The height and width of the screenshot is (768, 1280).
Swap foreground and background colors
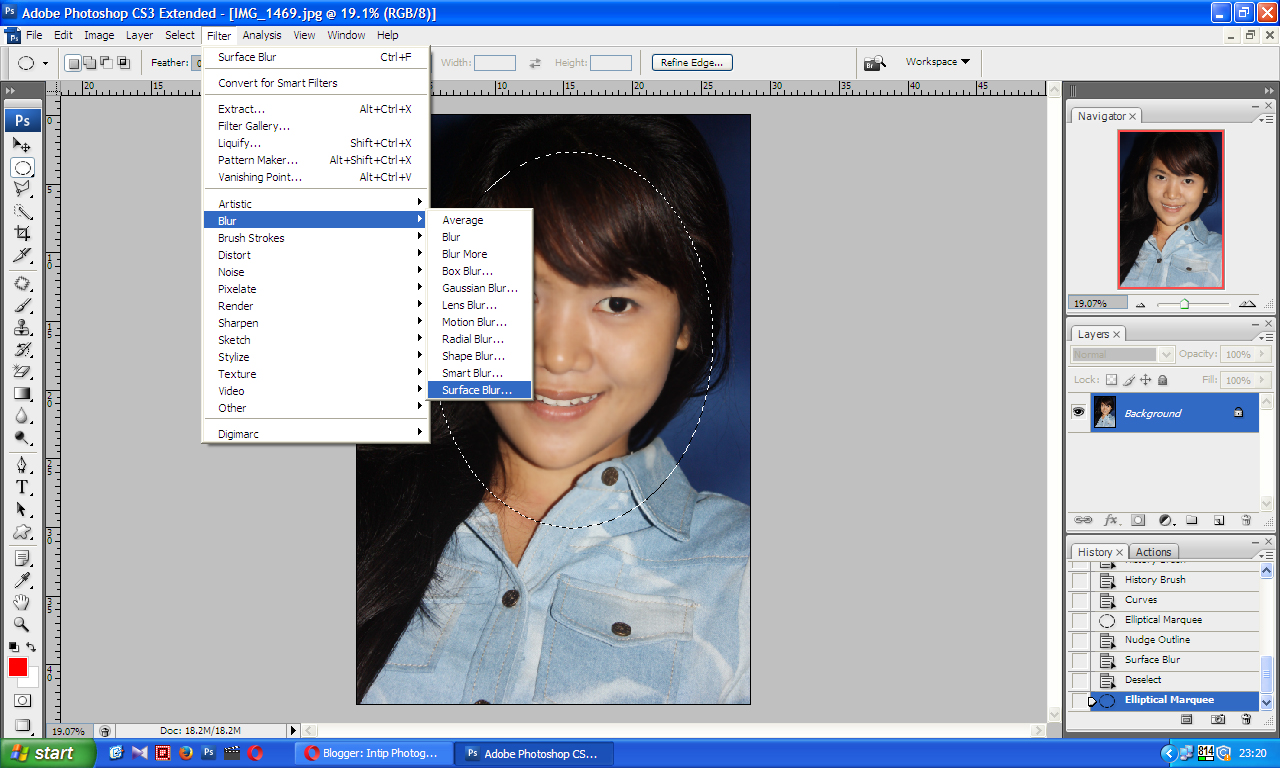coord(32,648)
